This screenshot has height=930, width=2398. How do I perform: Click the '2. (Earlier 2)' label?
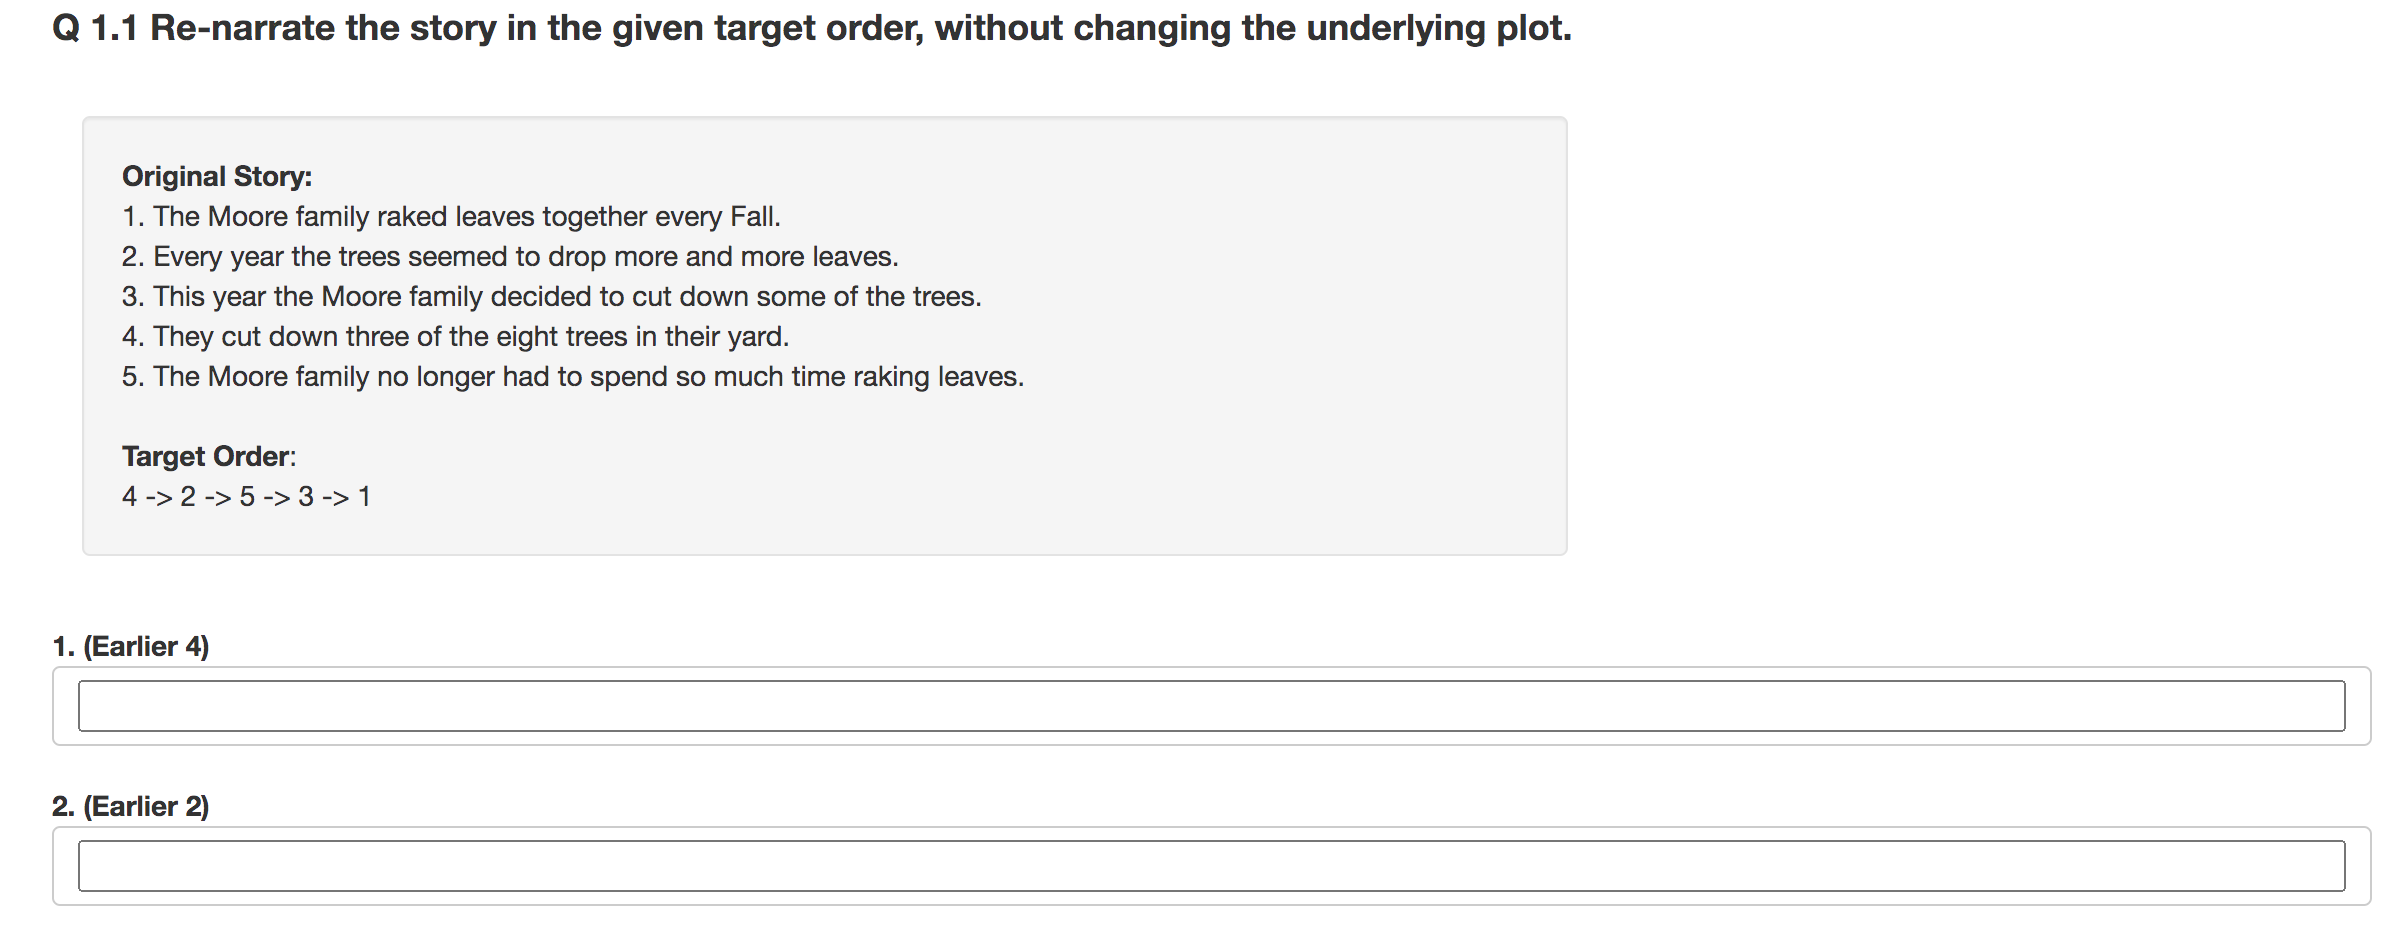point(131,807)
